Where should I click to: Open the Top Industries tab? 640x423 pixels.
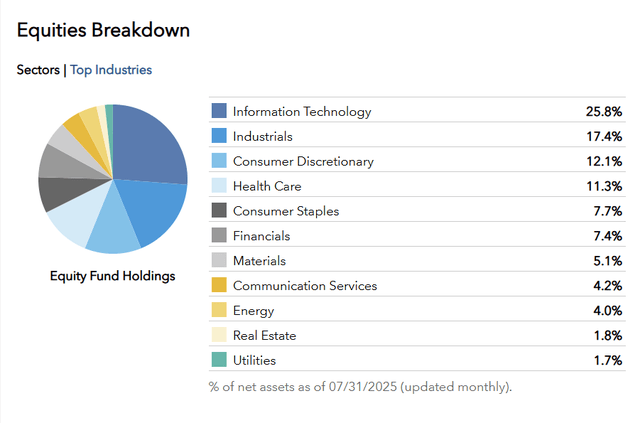[x=111, y=70]
